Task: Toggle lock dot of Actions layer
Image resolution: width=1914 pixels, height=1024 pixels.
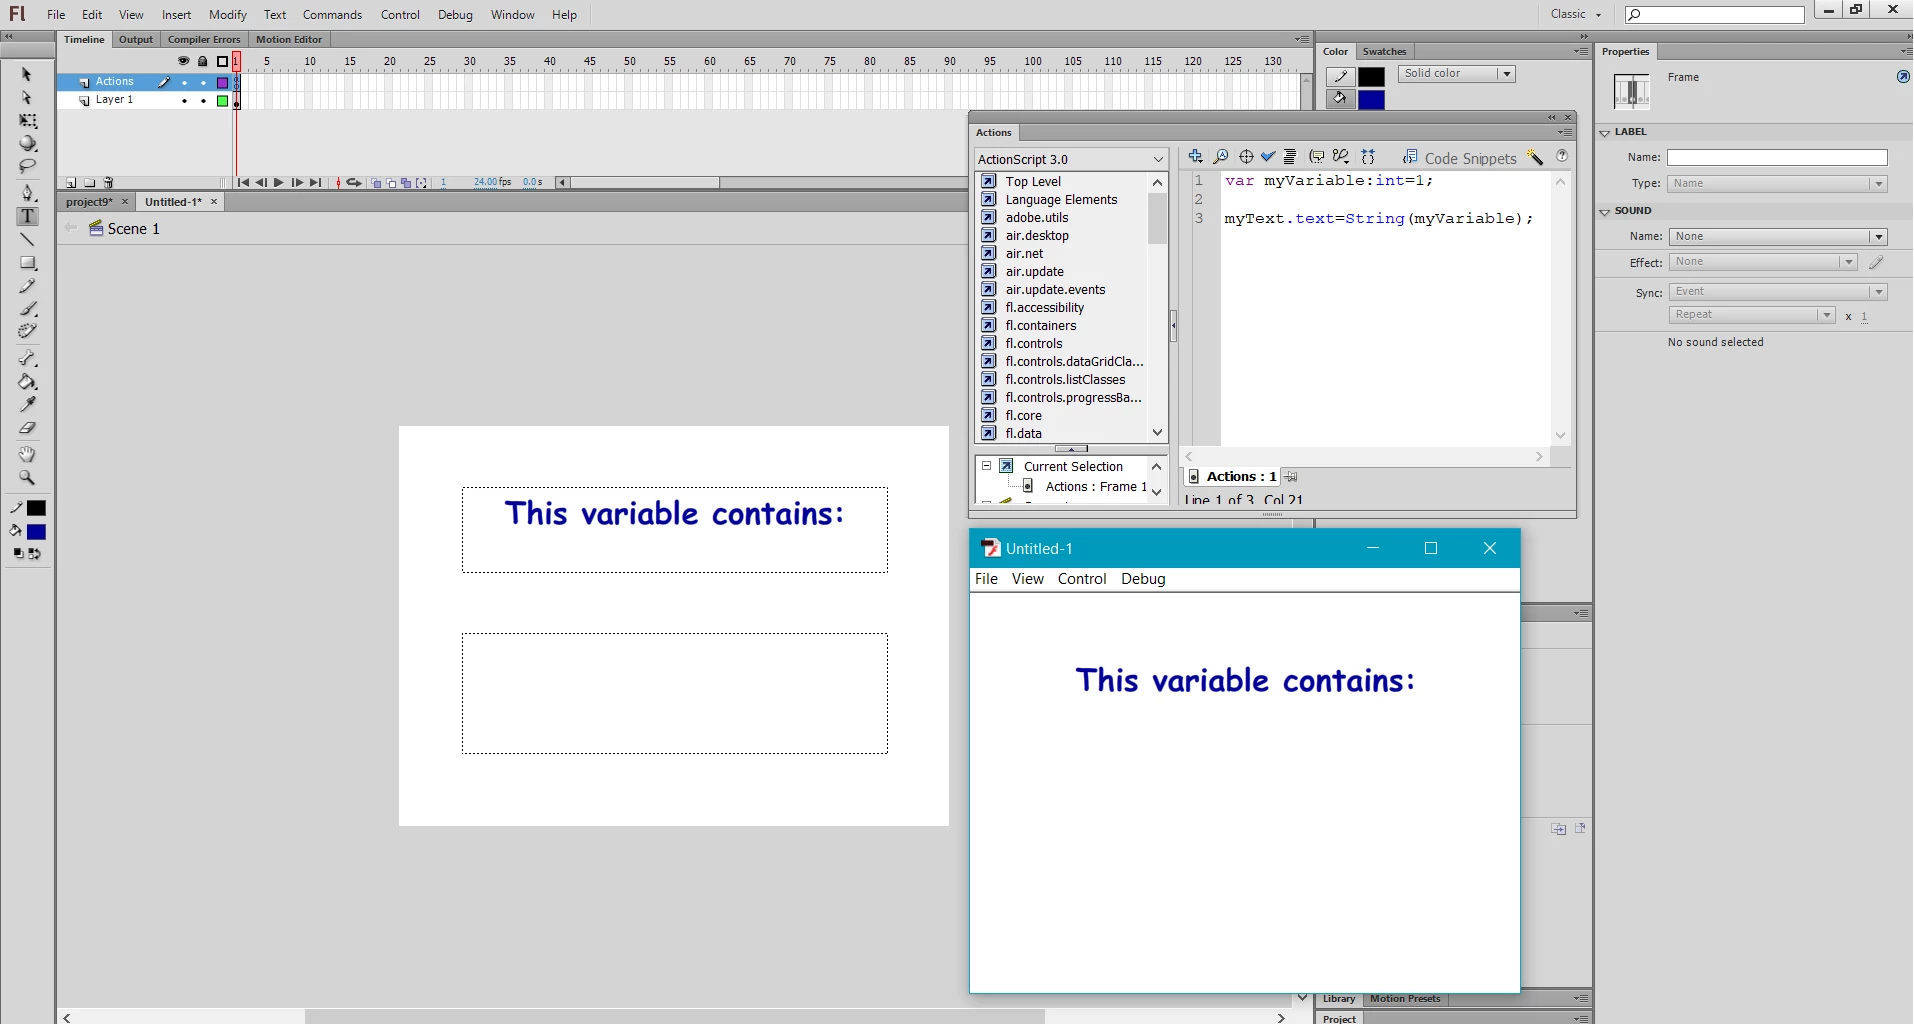Action: pyautogui.click(x=203, y=82)
